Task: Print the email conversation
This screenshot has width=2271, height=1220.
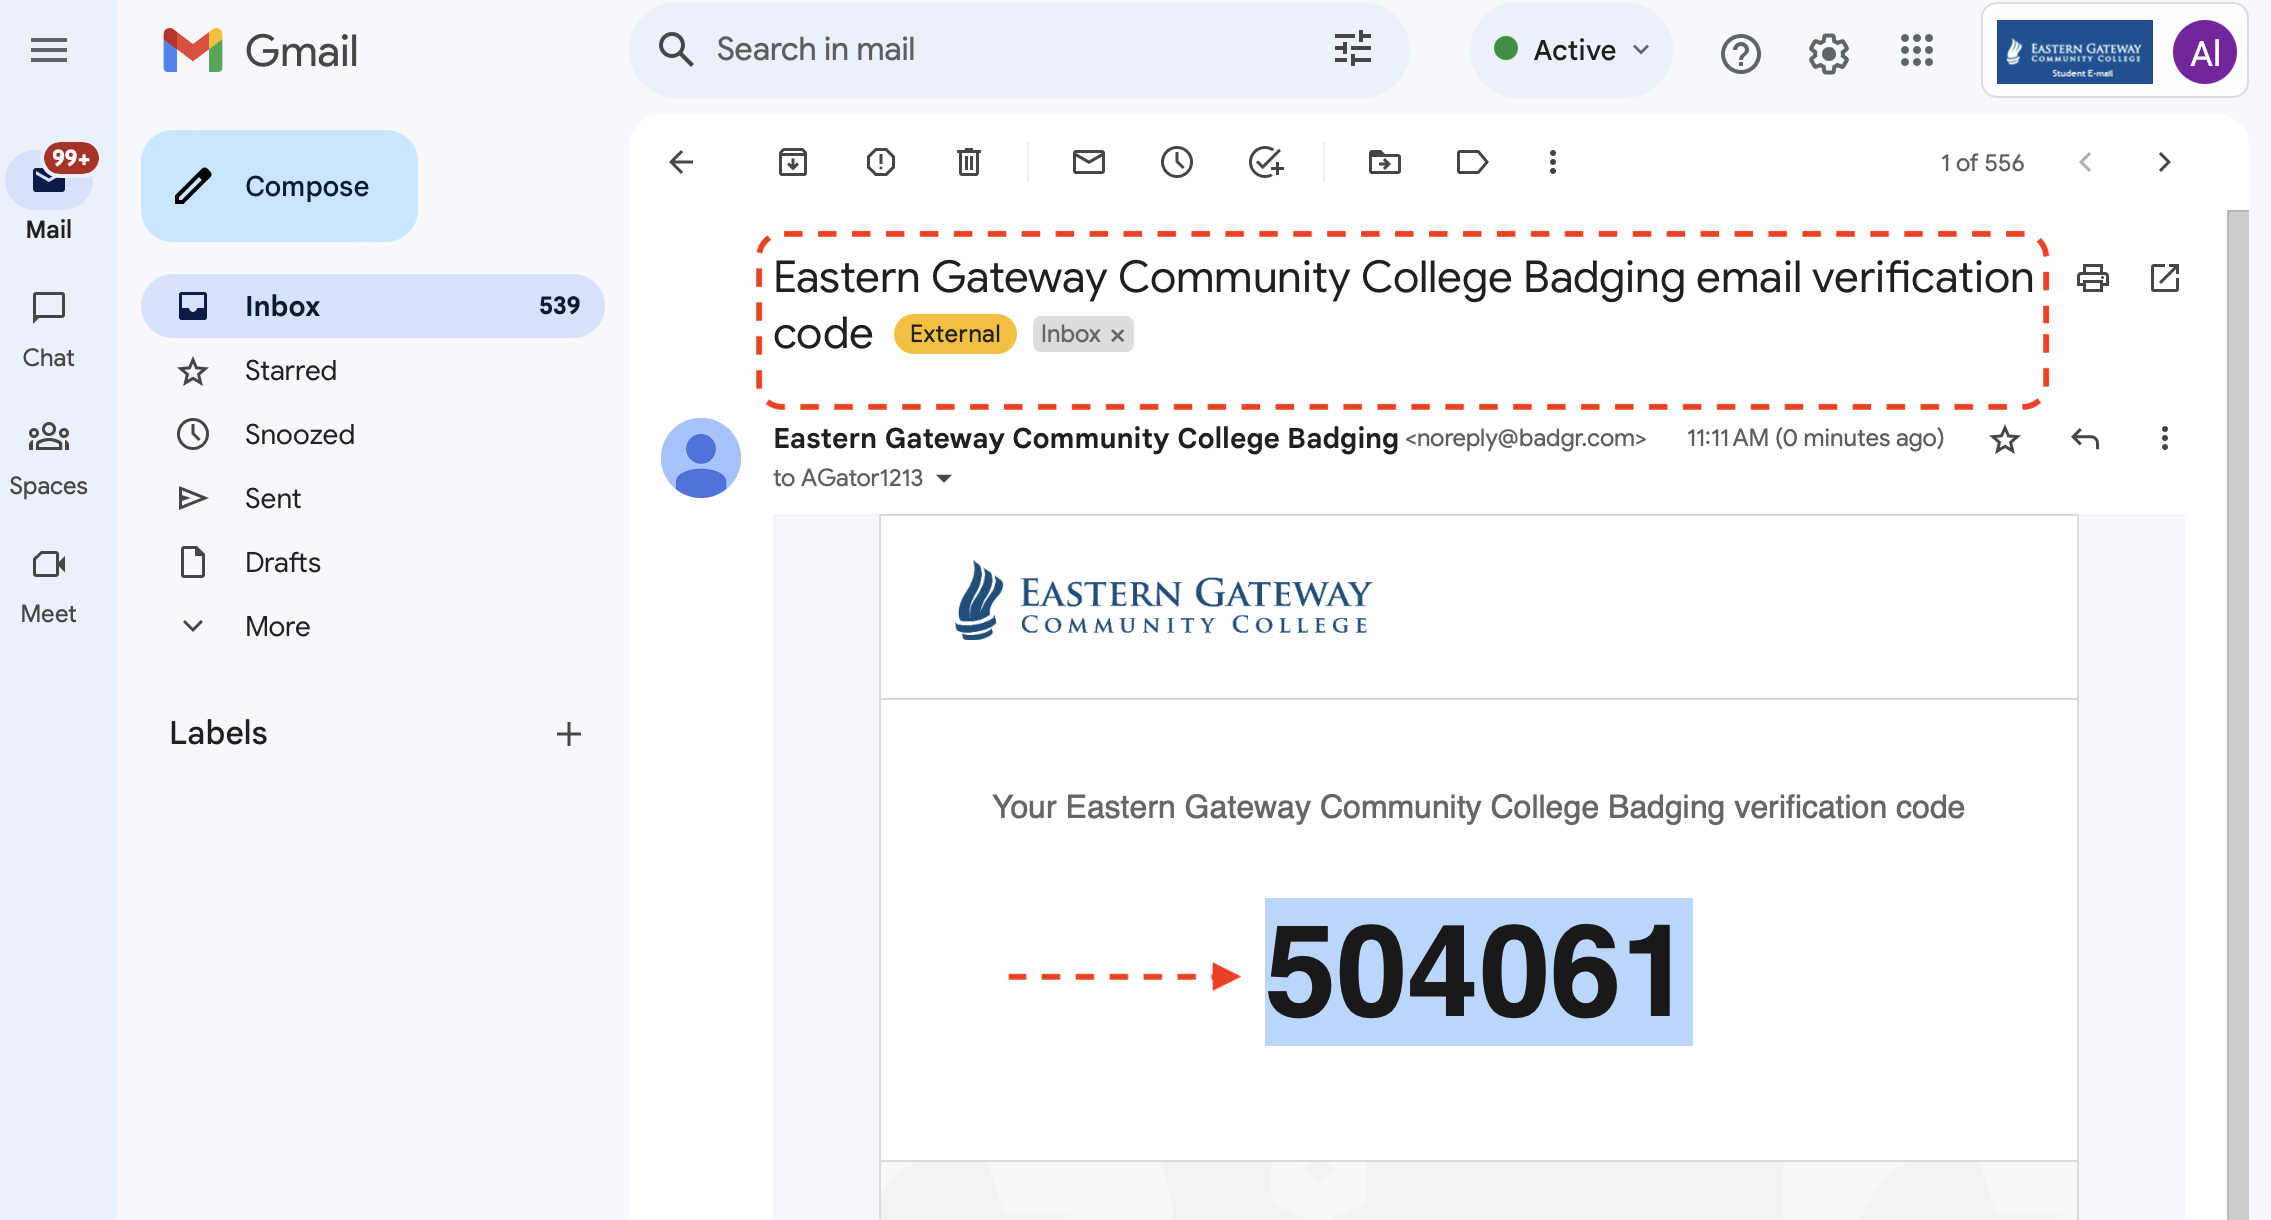Action: point(2092,278)
